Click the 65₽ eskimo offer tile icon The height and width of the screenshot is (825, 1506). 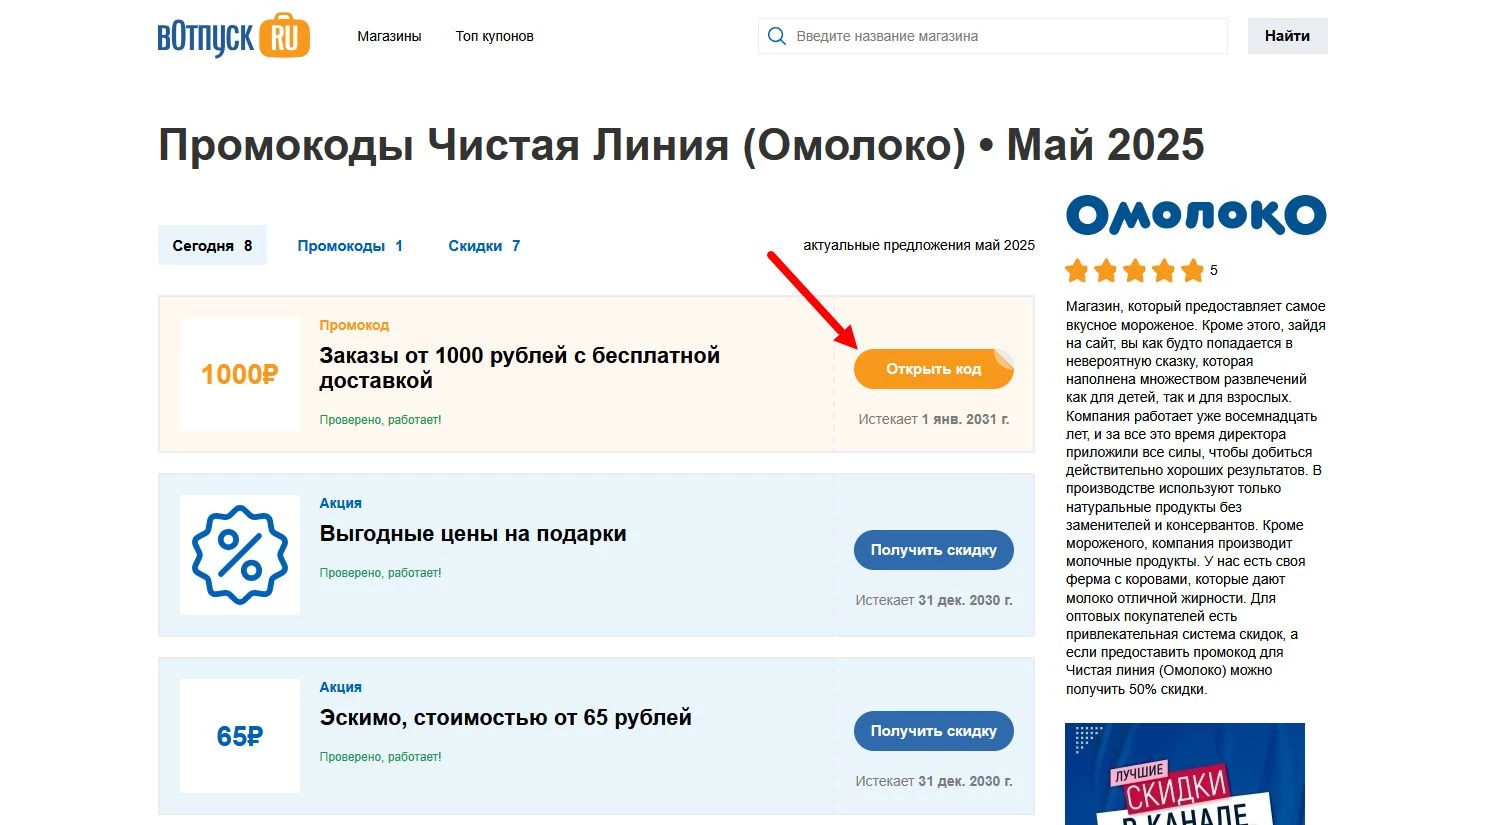click(239, 735)
